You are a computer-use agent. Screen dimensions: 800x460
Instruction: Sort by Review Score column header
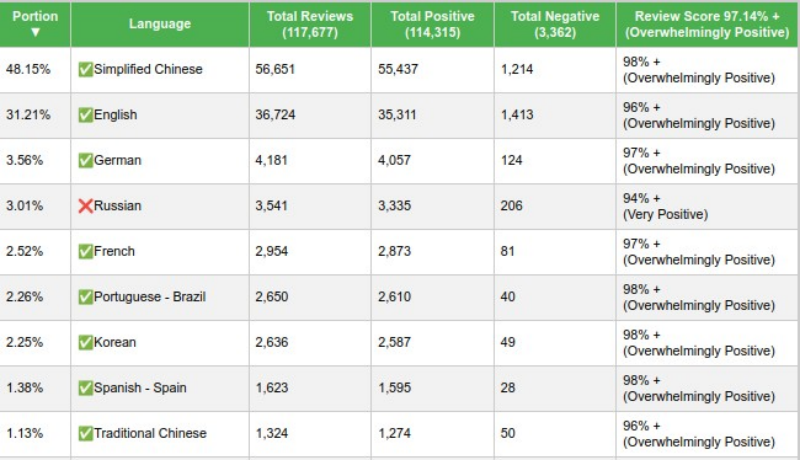706,24
